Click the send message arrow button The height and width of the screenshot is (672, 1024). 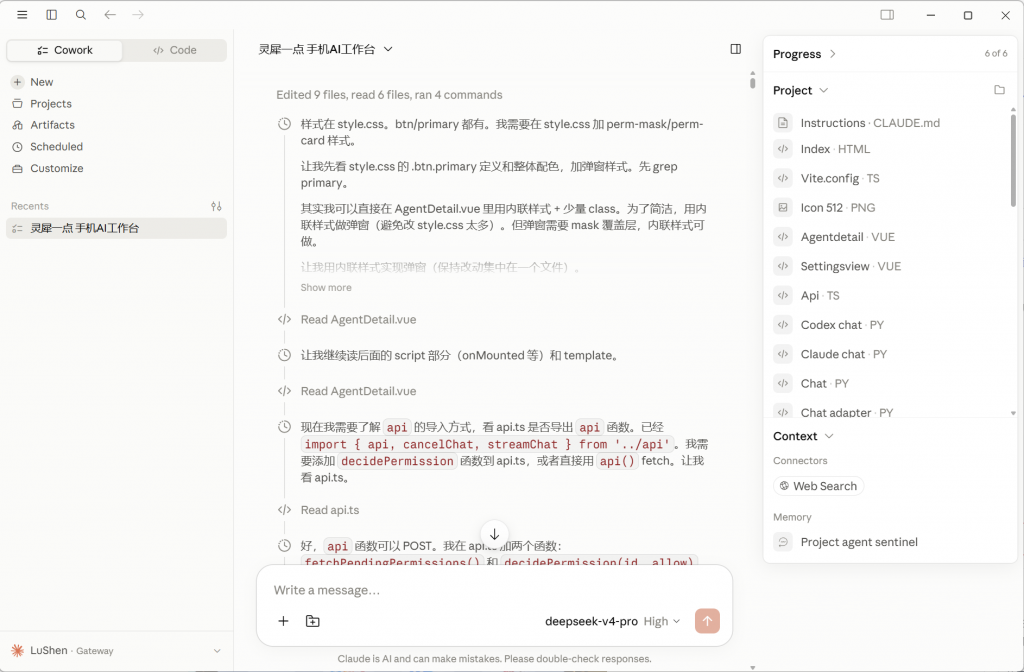coord(707,621)
